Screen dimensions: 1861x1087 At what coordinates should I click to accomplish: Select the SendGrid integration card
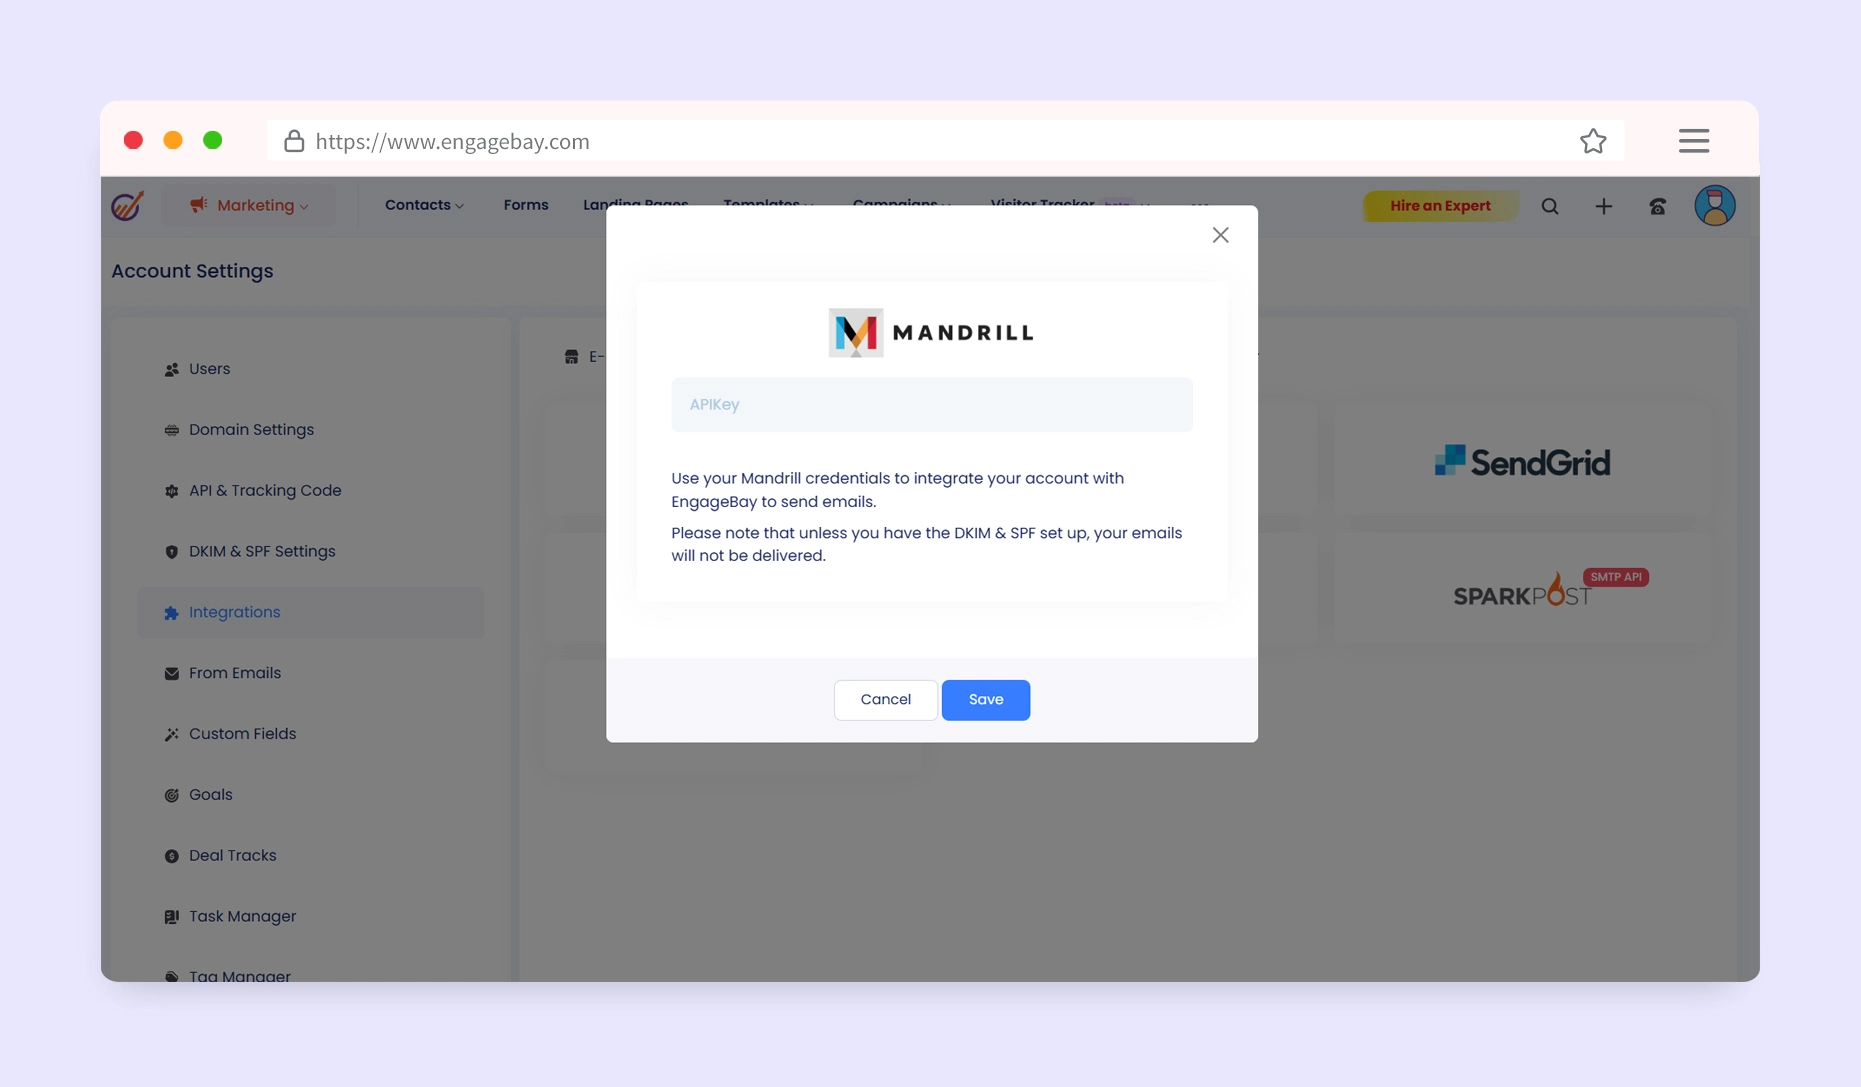point(1522,461)
